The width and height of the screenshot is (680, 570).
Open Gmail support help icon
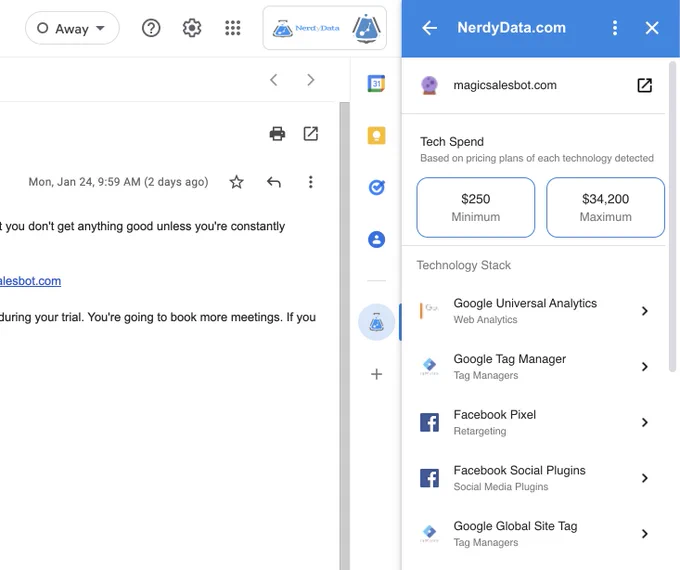(151, 28)
